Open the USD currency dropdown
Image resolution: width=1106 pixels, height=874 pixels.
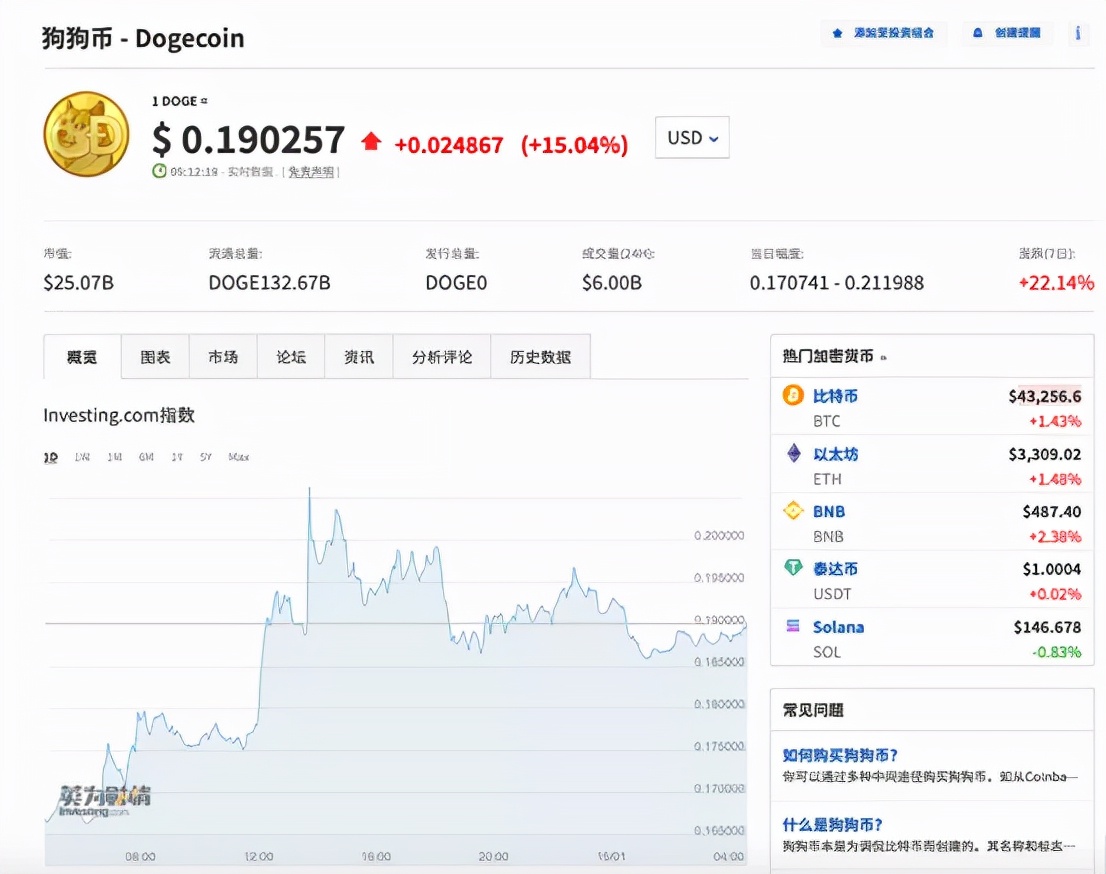(692, 138)
